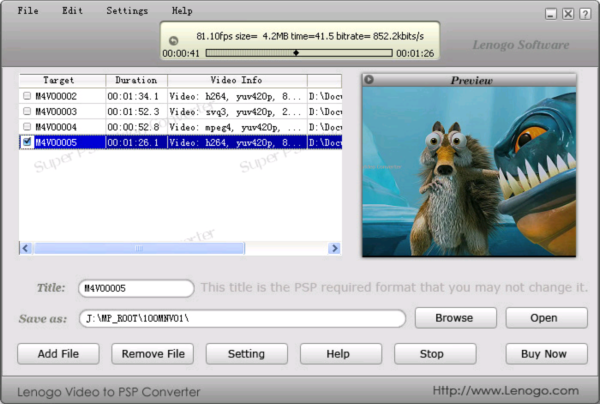Click the Browse button
The width and height of the screenshot is (600, 404).
point(455,318)
